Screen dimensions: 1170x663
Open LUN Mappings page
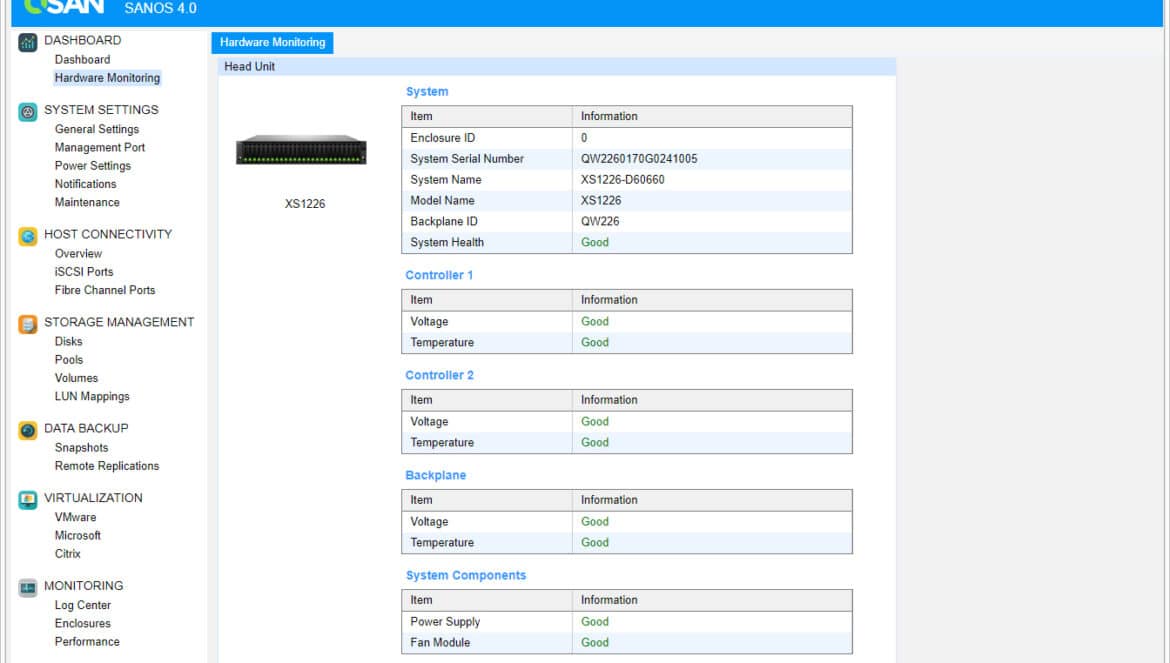(92, 397)
